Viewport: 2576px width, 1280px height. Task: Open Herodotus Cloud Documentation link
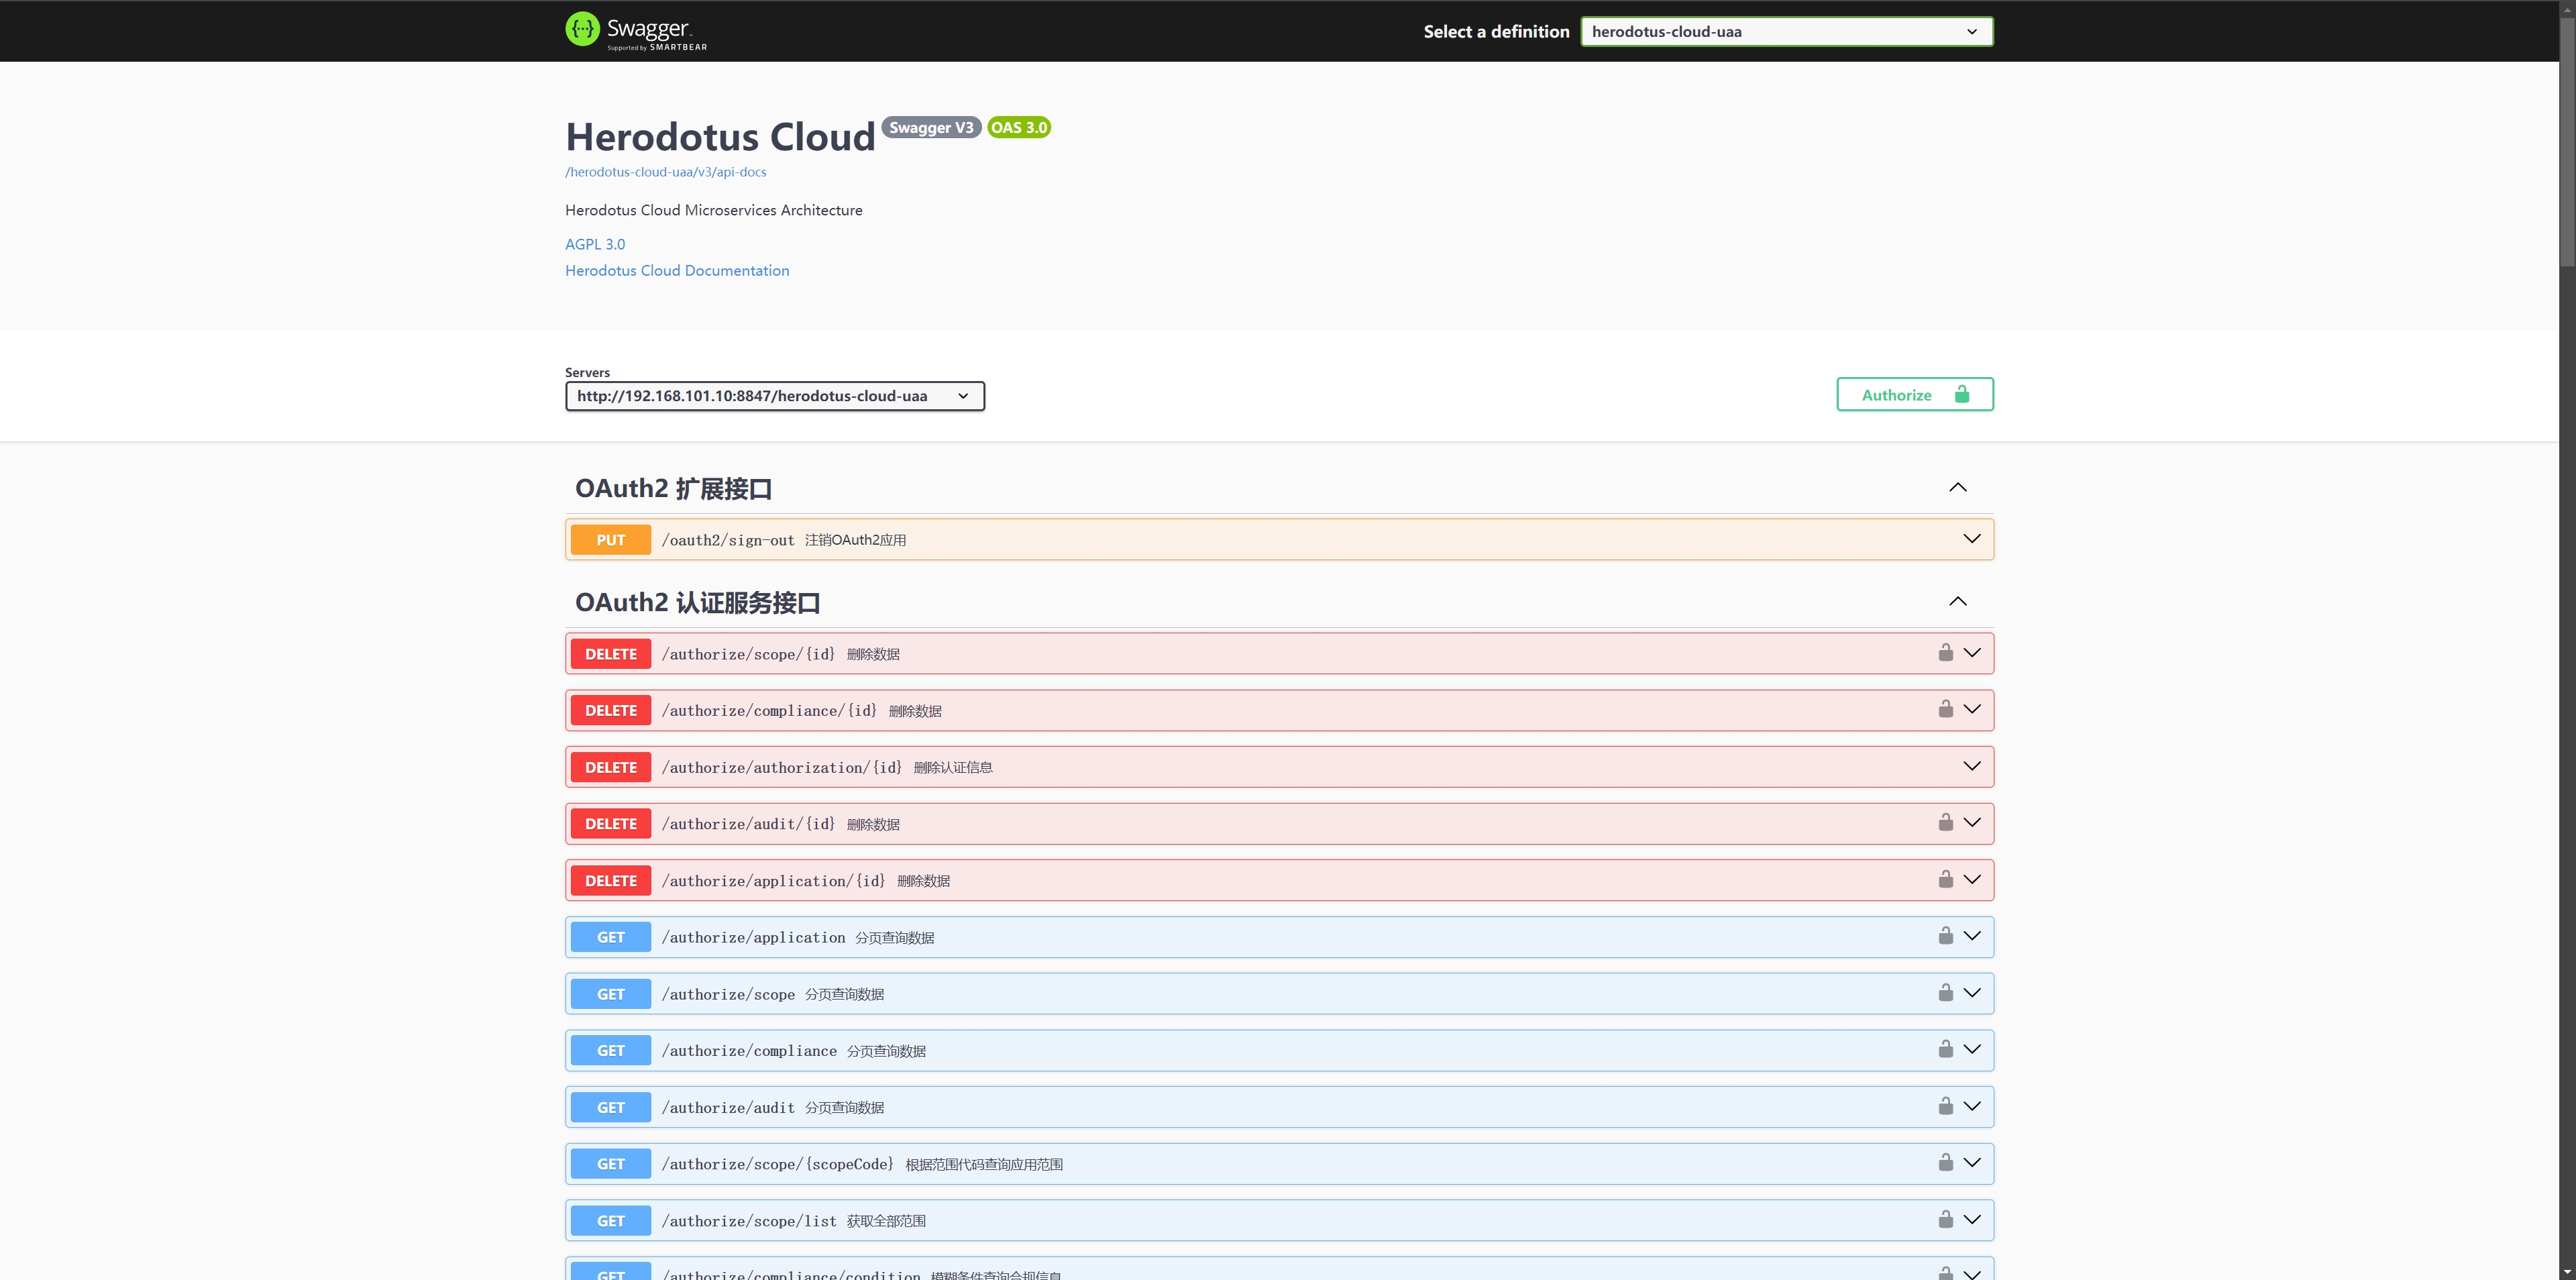677,271
